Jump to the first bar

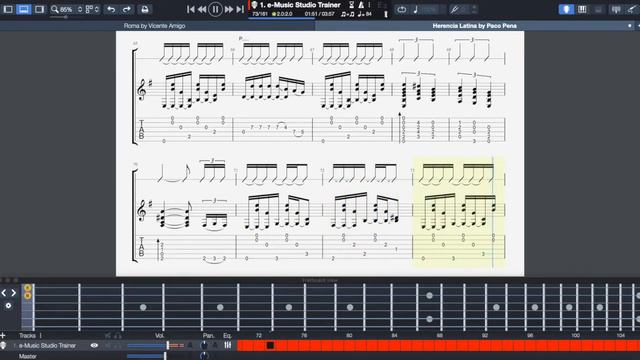tap(191, 9)
